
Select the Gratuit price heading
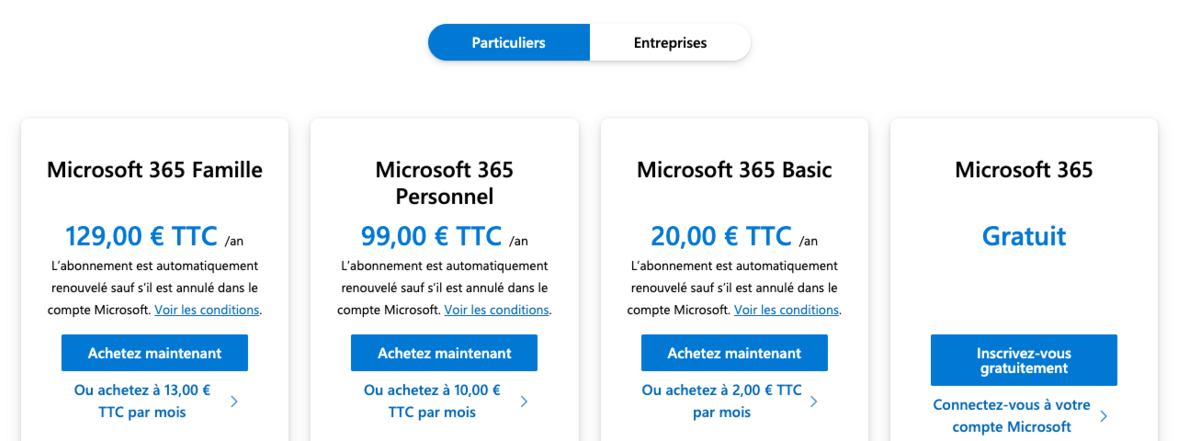(1024, 236)
